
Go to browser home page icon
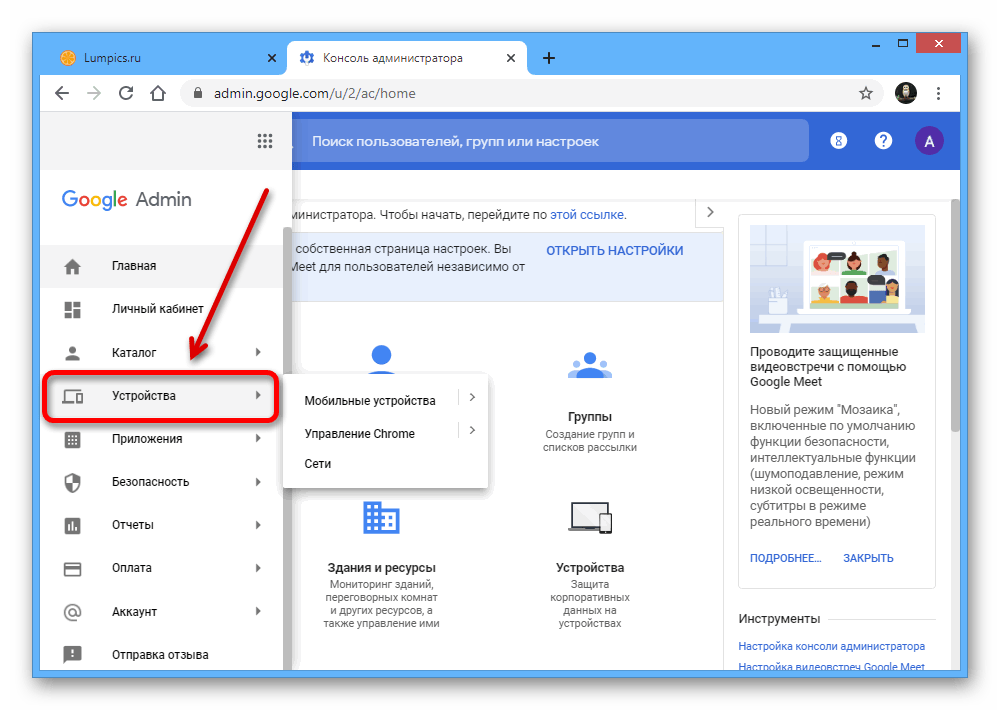tap(158, 93)
